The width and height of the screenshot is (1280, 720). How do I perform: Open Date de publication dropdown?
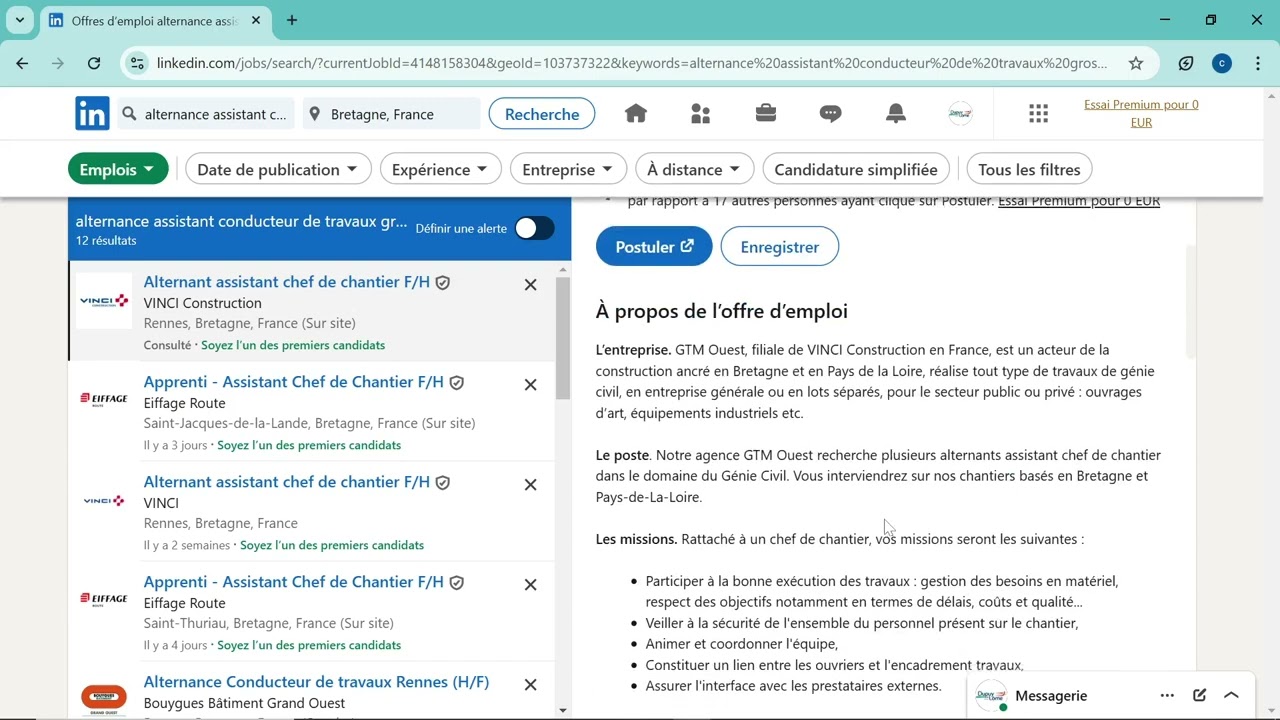click(x=278, y=169)
